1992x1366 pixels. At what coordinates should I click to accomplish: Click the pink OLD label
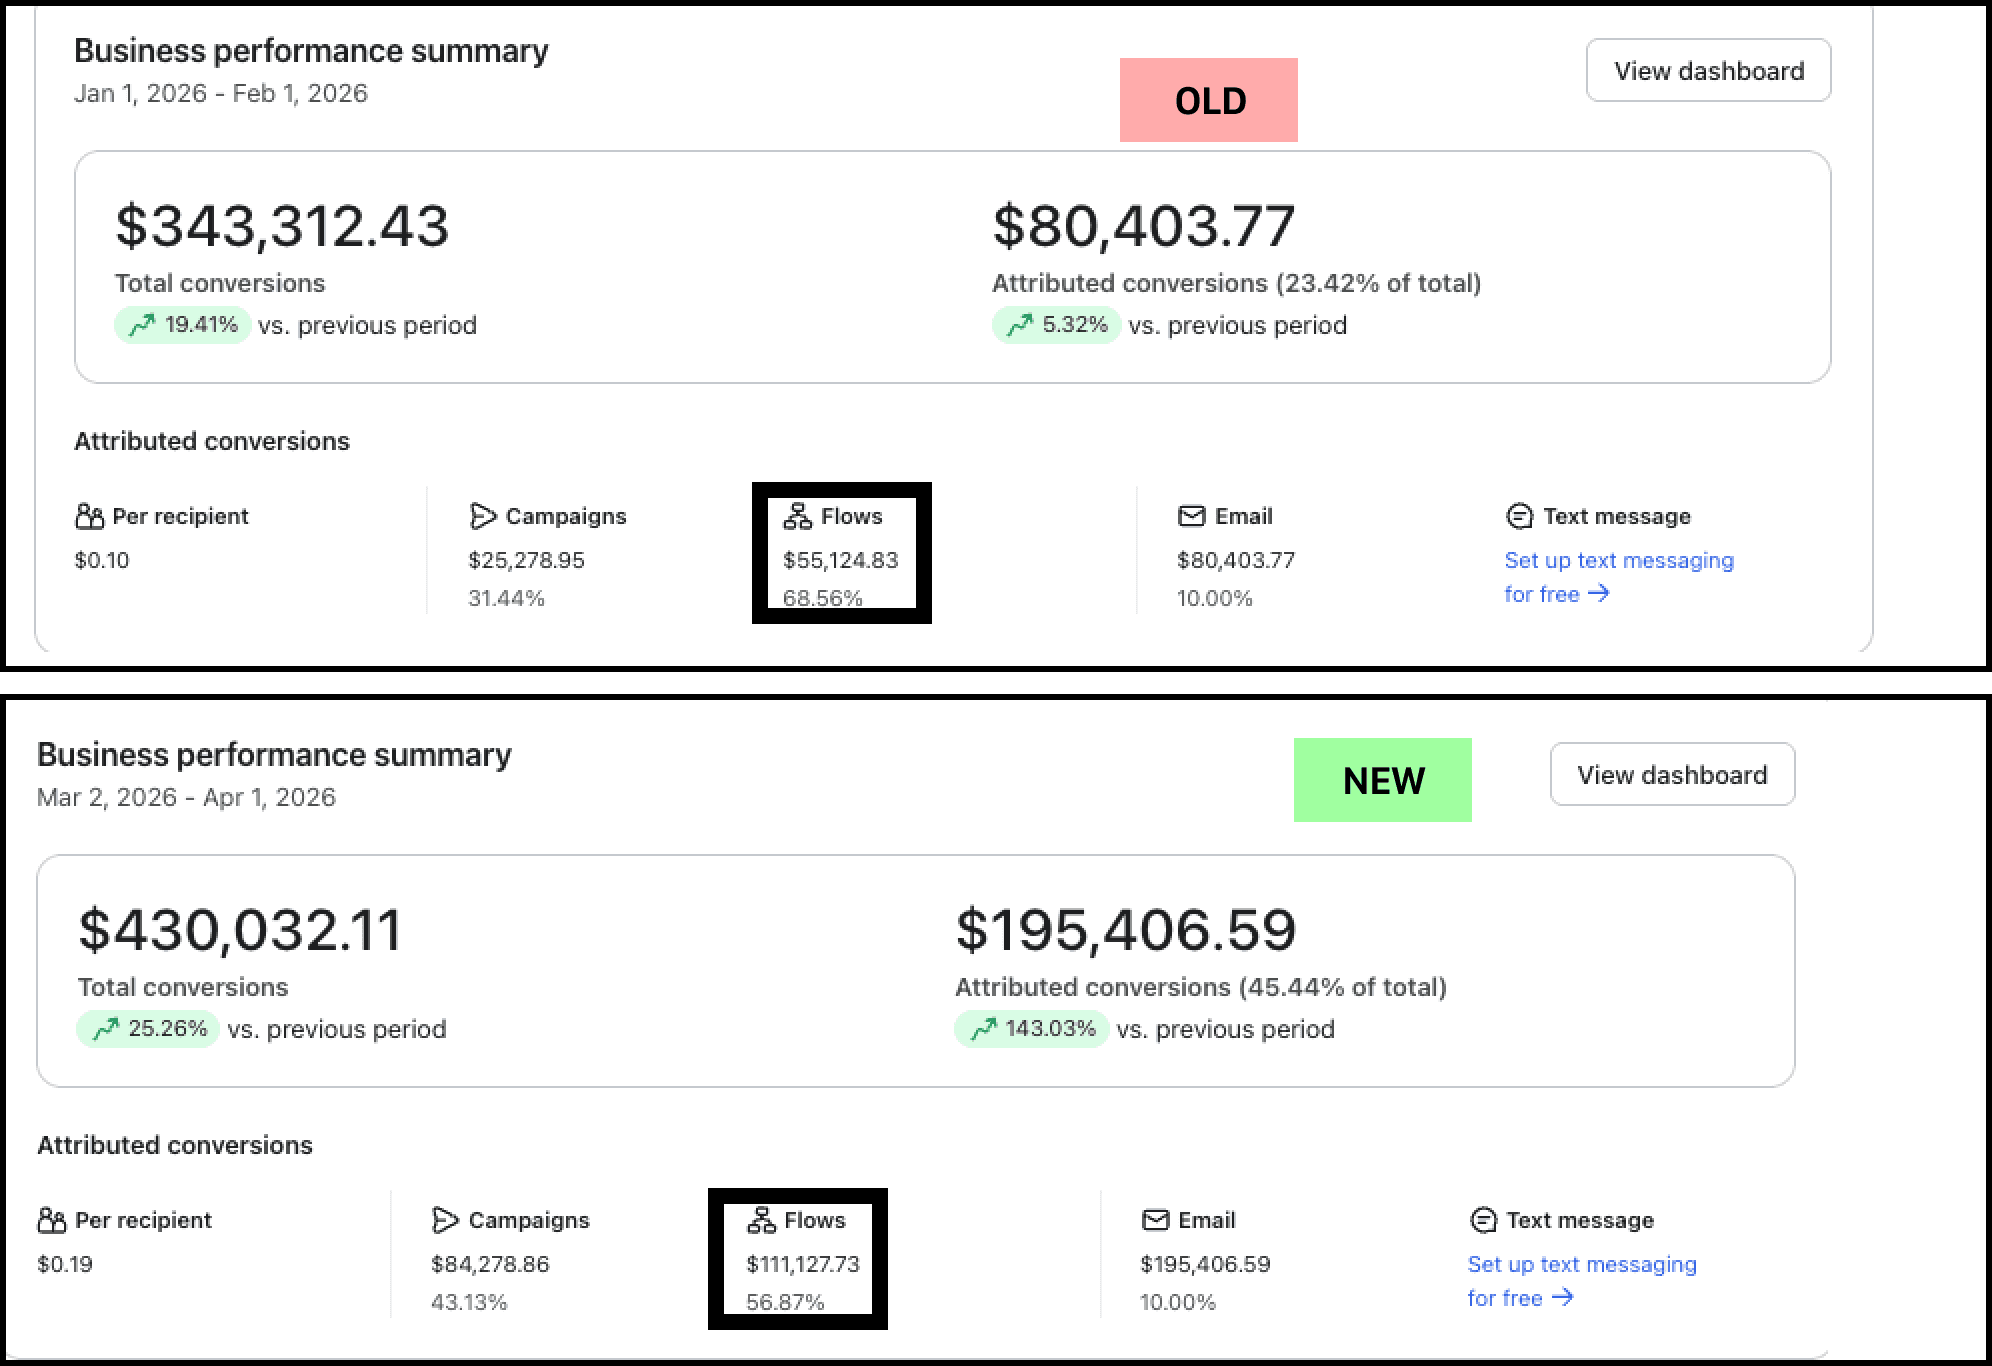tap(1208, 100)
